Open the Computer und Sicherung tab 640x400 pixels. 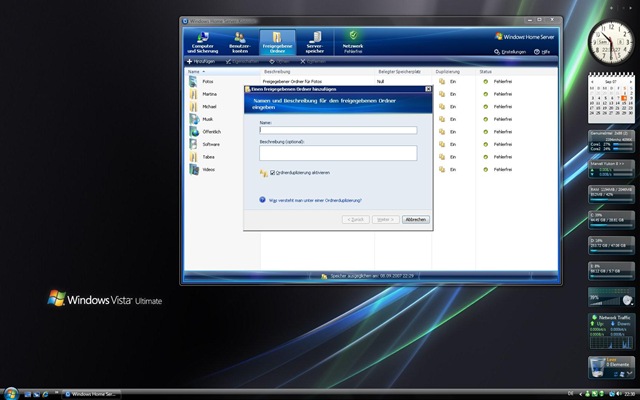(202, 42)
